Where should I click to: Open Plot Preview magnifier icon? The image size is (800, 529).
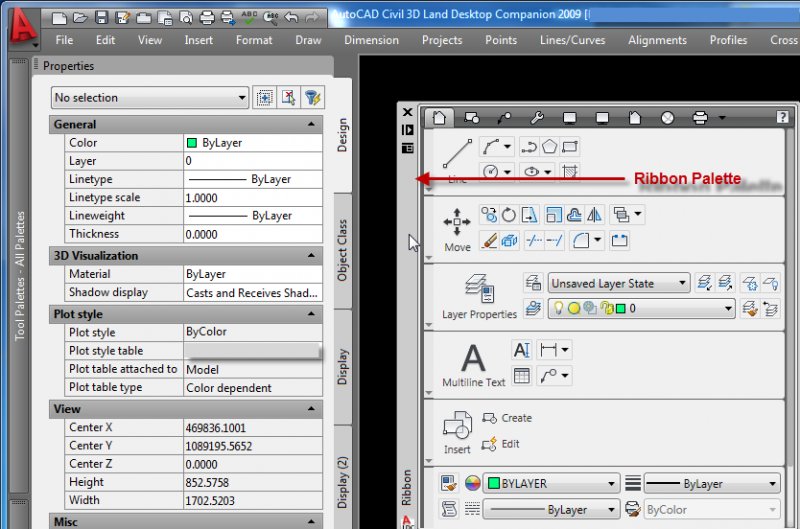[186, 18]
